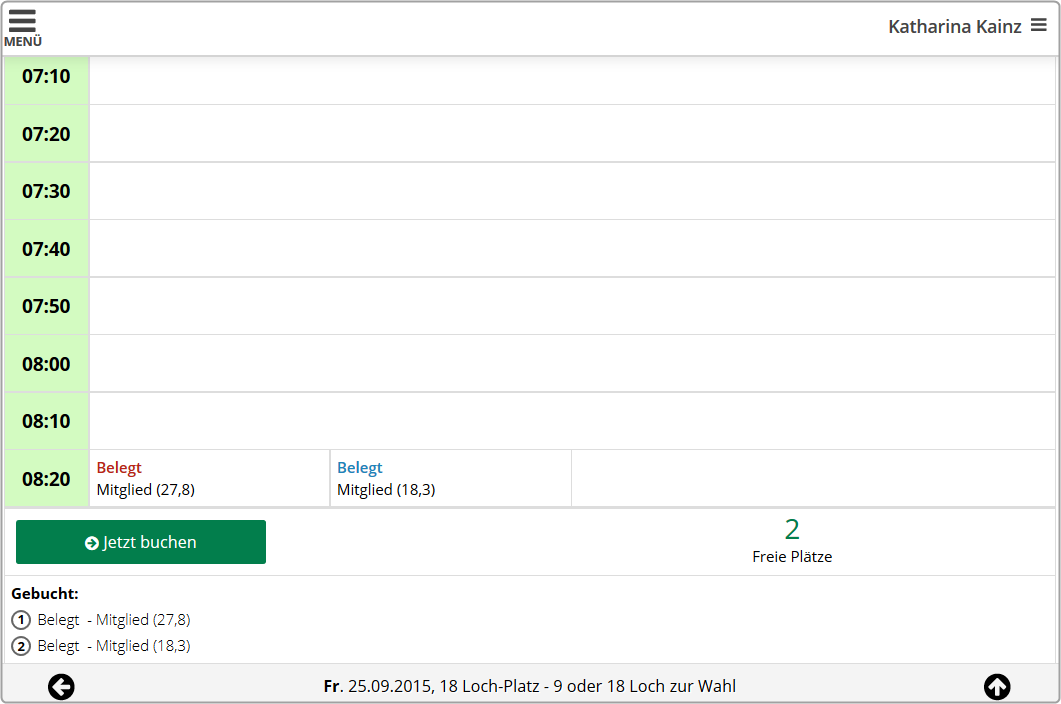Click circled number 1 booked entry
The height and width of the screenshot is (704, 1061).
click(x=21, y=620)
